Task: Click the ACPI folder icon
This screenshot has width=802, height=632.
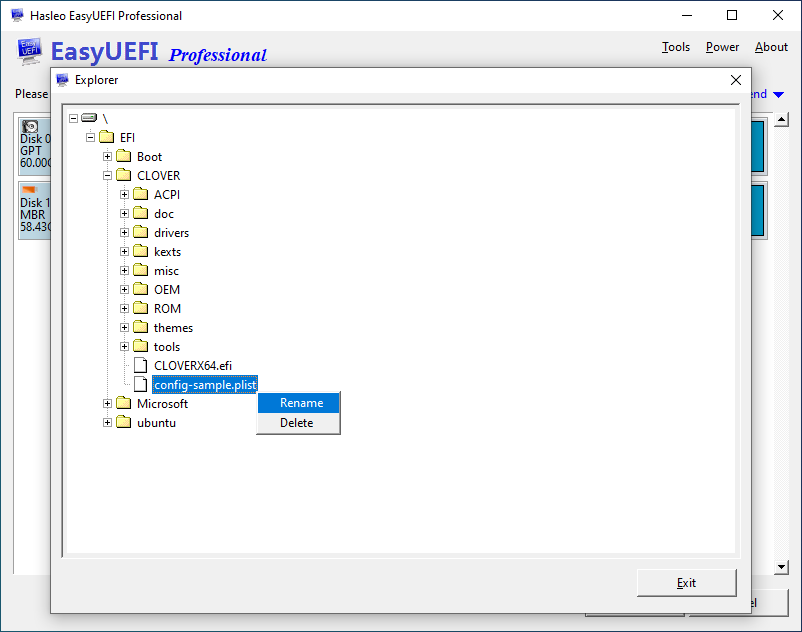Action: 140,193
